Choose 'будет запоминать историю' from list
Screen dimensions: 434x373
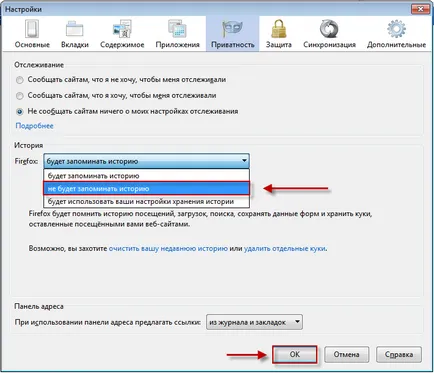tap(146, 176)
